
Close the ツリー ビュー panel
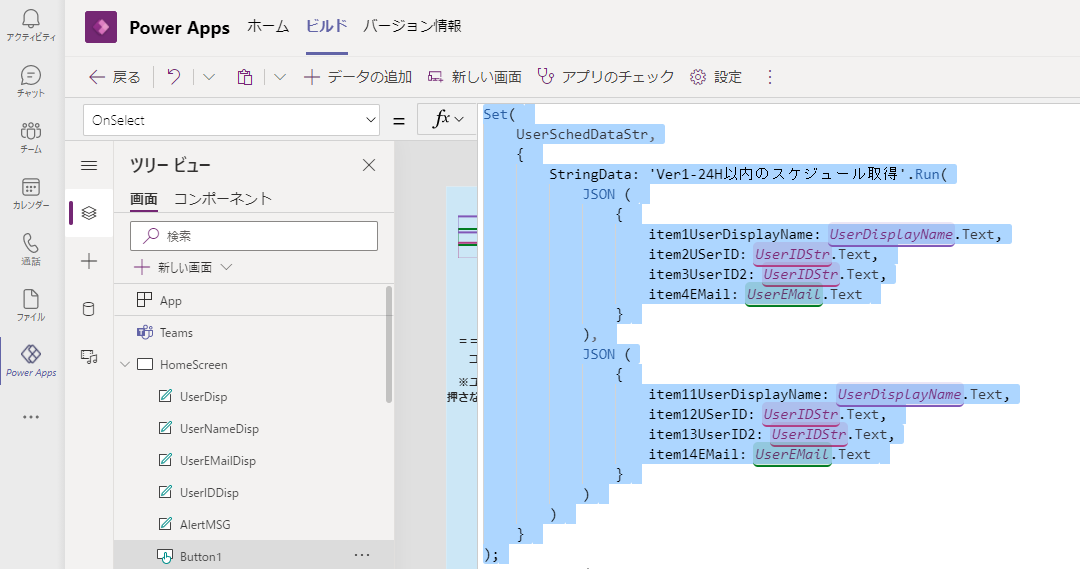pyautogui.click(x=369, y=165)
